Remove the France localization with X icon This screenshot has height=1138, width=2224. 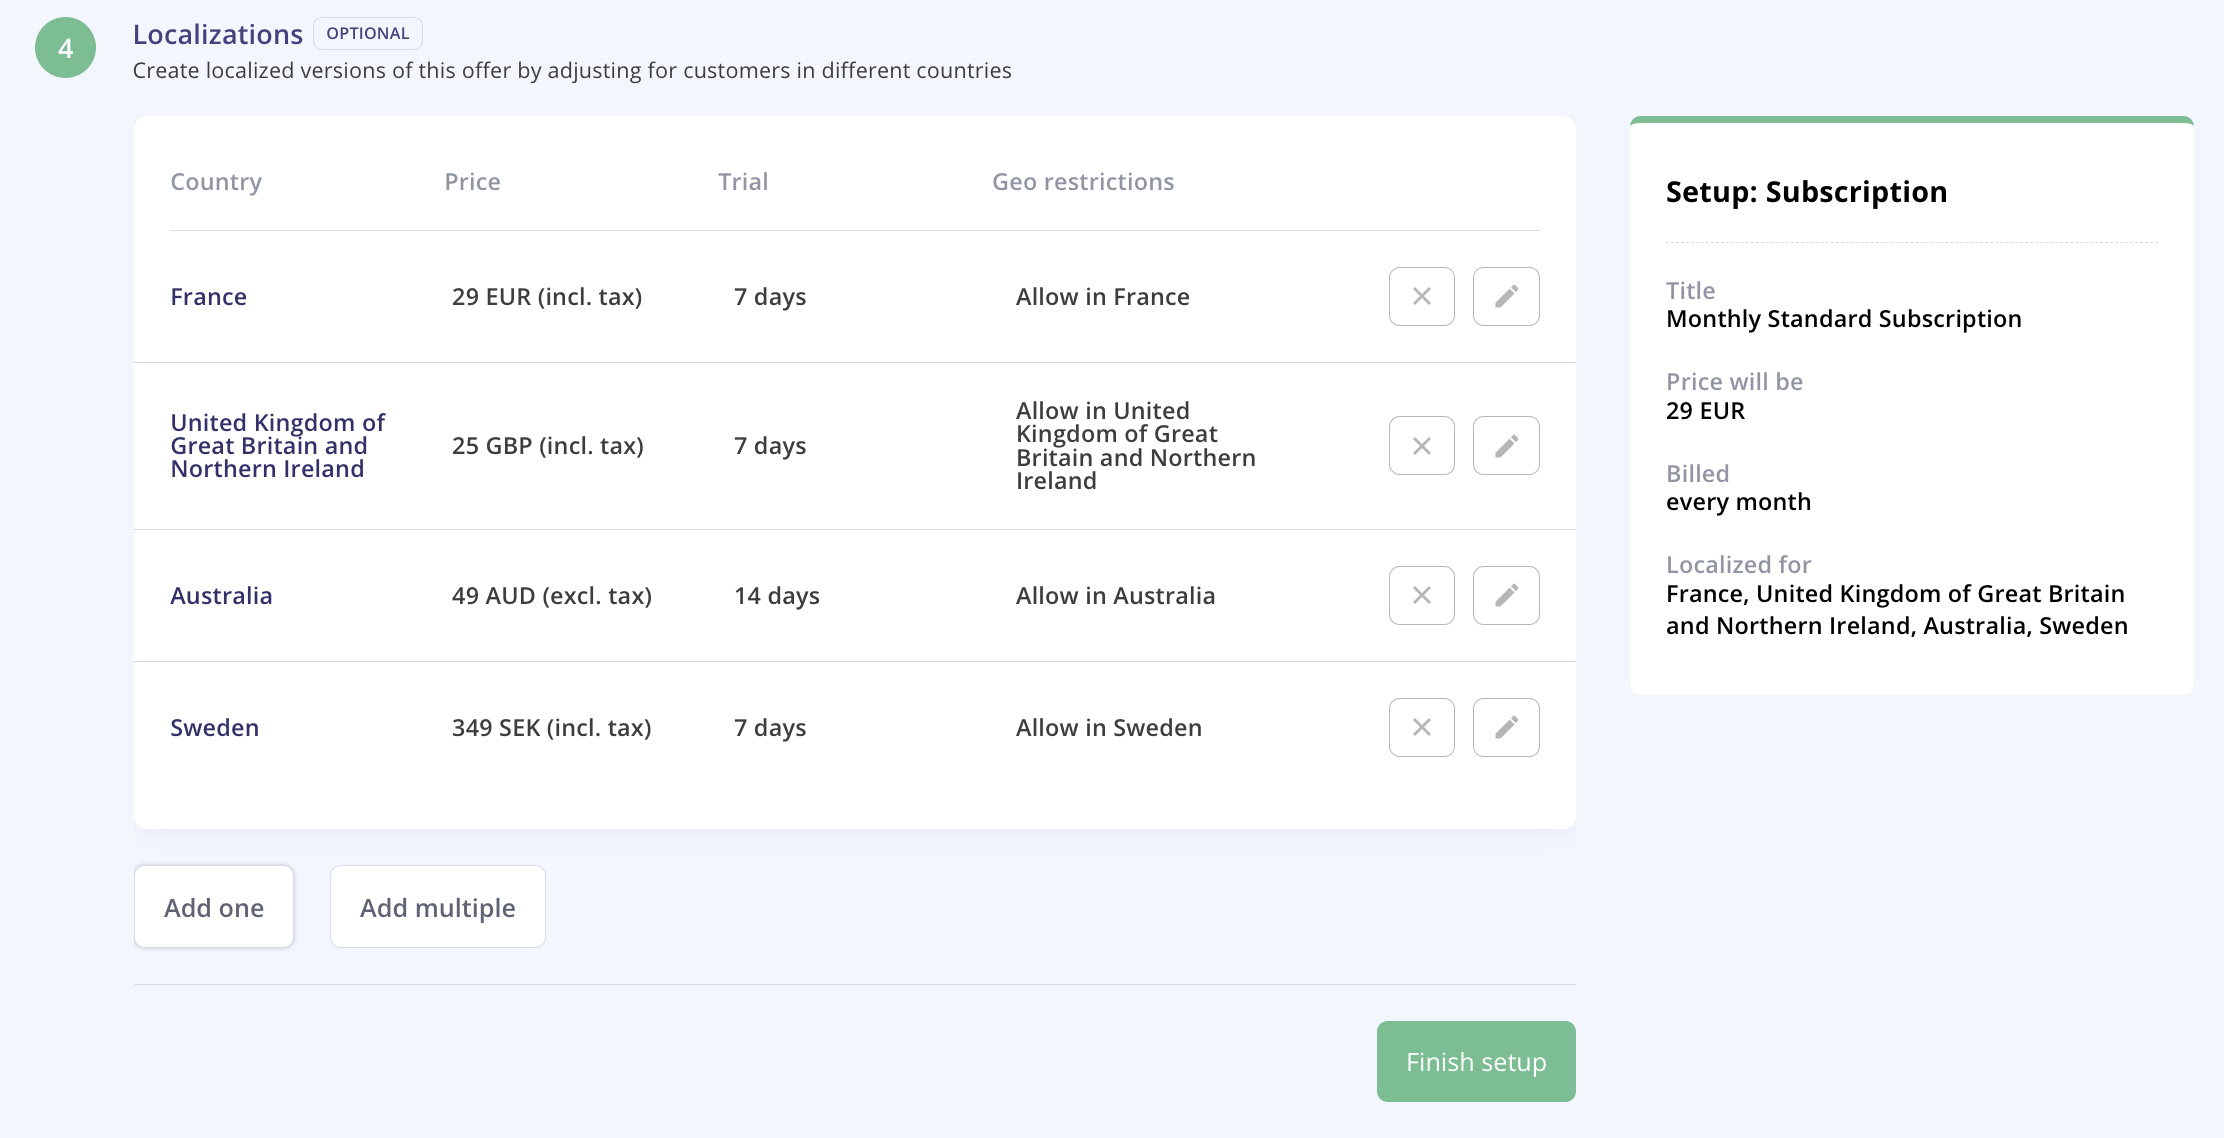tap(1421, 296)
